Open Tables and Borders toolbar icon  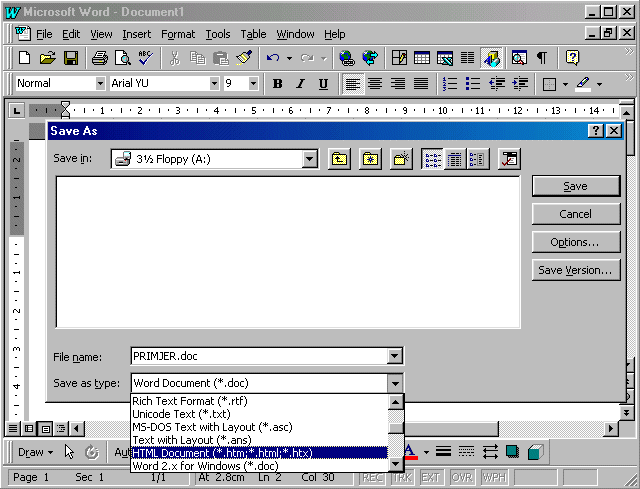tap(399, 58)
